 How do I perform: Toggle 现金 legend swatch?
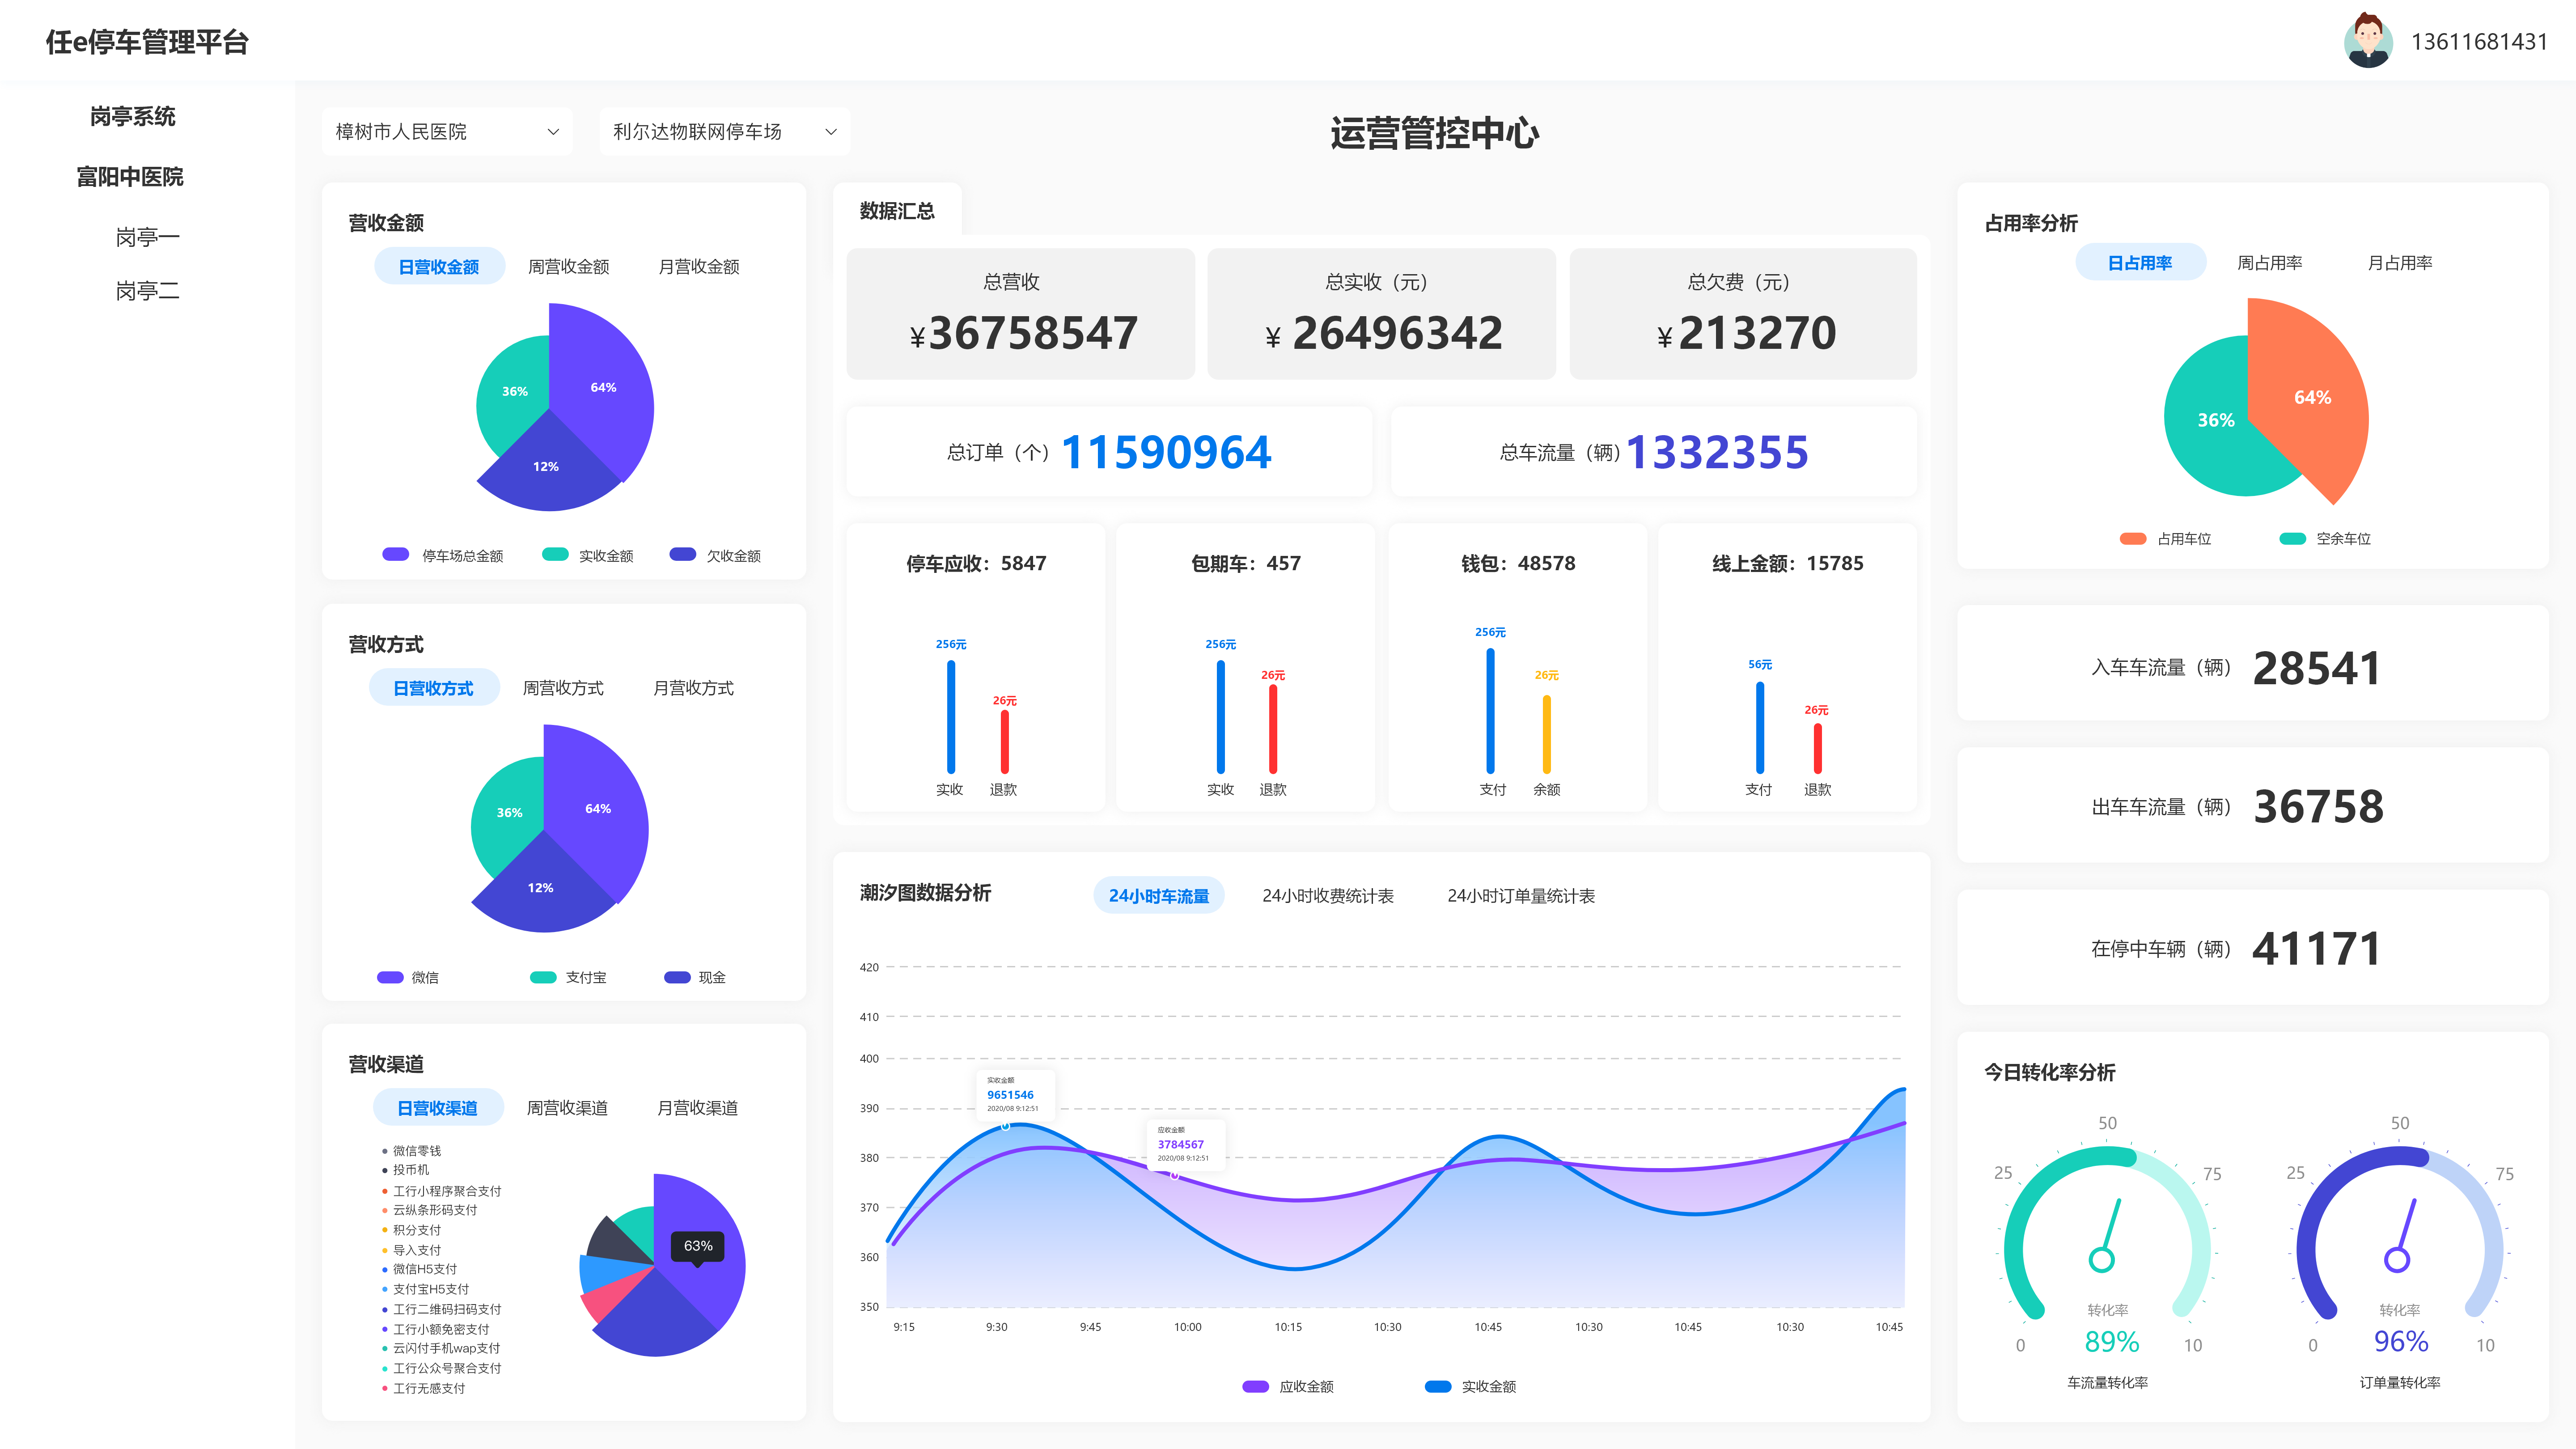point(677,977)
